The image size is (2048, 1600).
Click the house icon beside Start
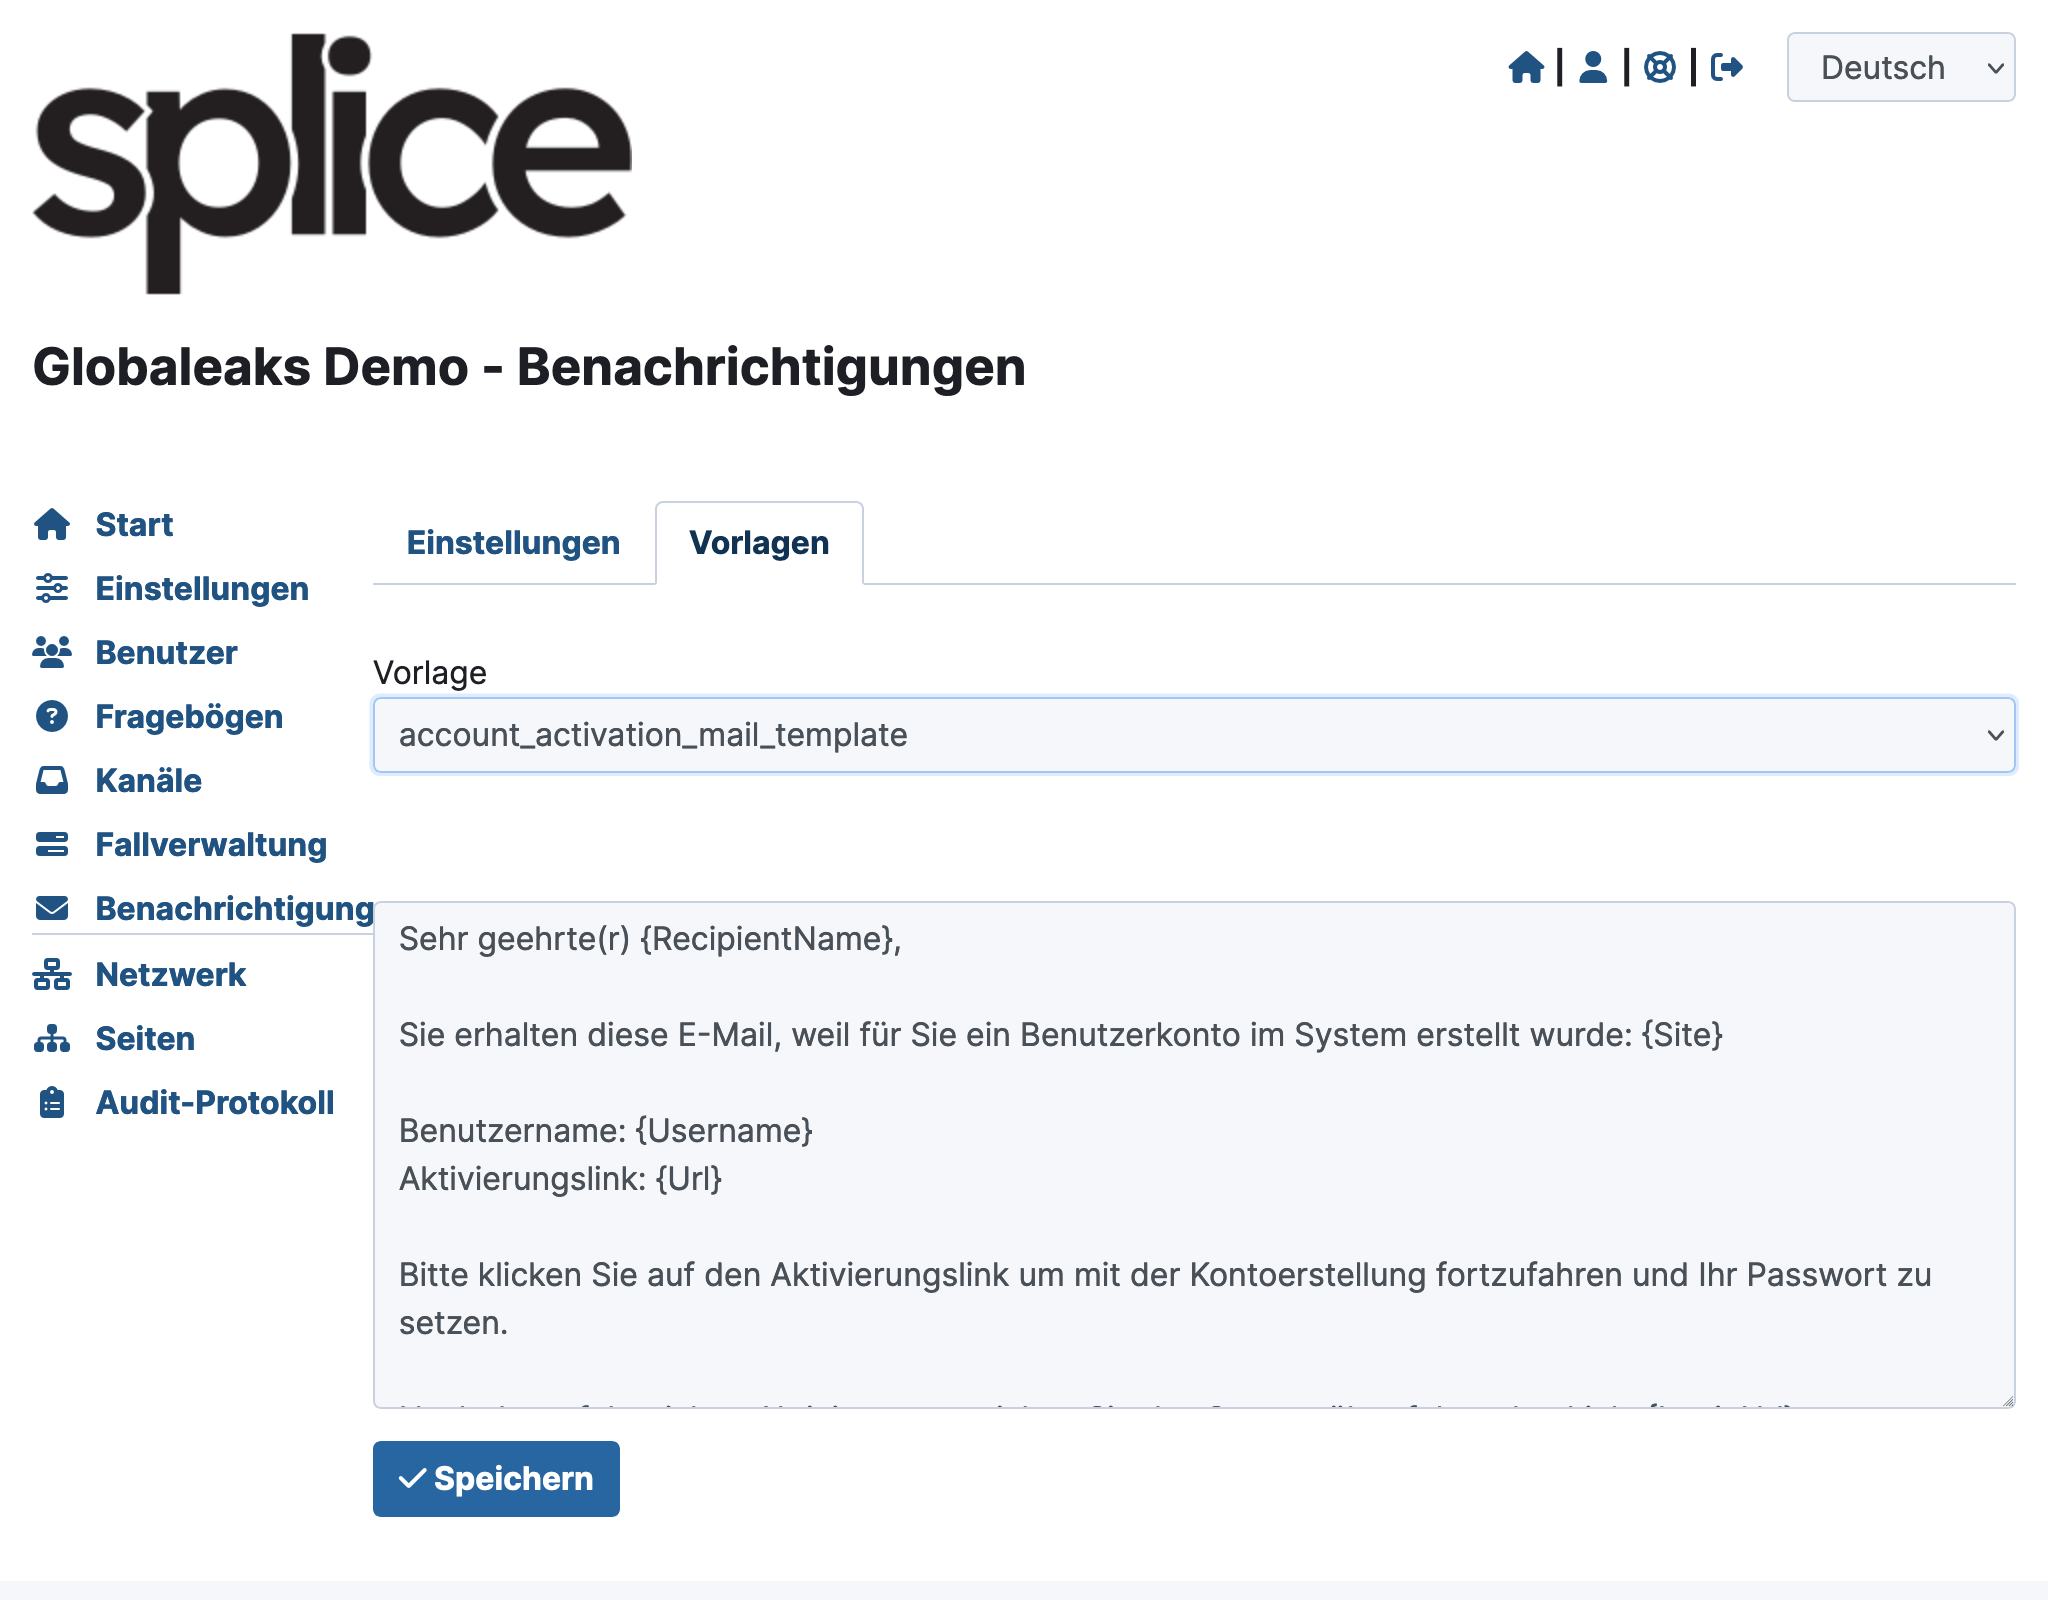tap(52, 524)
